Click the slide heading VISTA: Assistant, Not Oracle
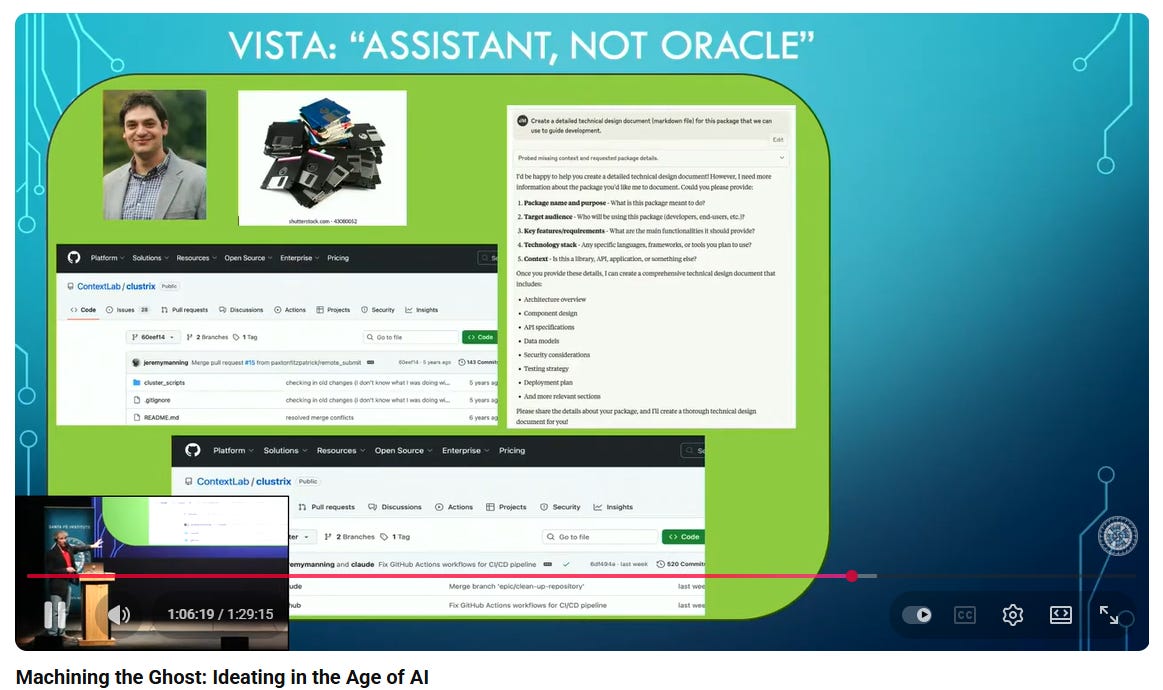This screenshot has height=690, width=1163. (x=521, y=46)
